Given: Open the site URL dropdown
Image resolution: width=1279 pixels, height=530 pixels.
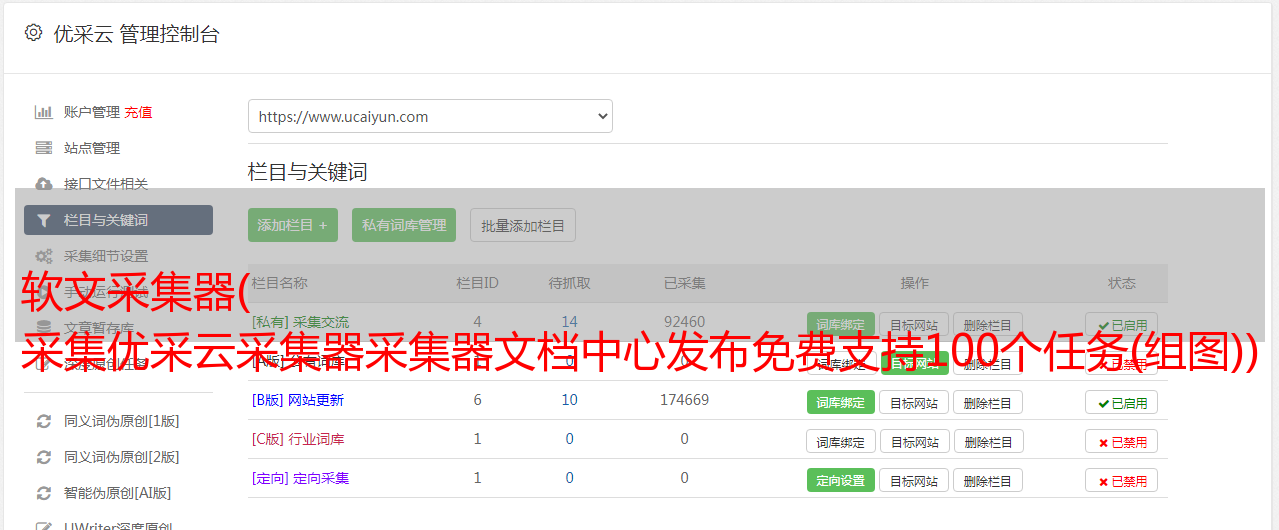Looking at the screenshot, I should tap(430, 116).
